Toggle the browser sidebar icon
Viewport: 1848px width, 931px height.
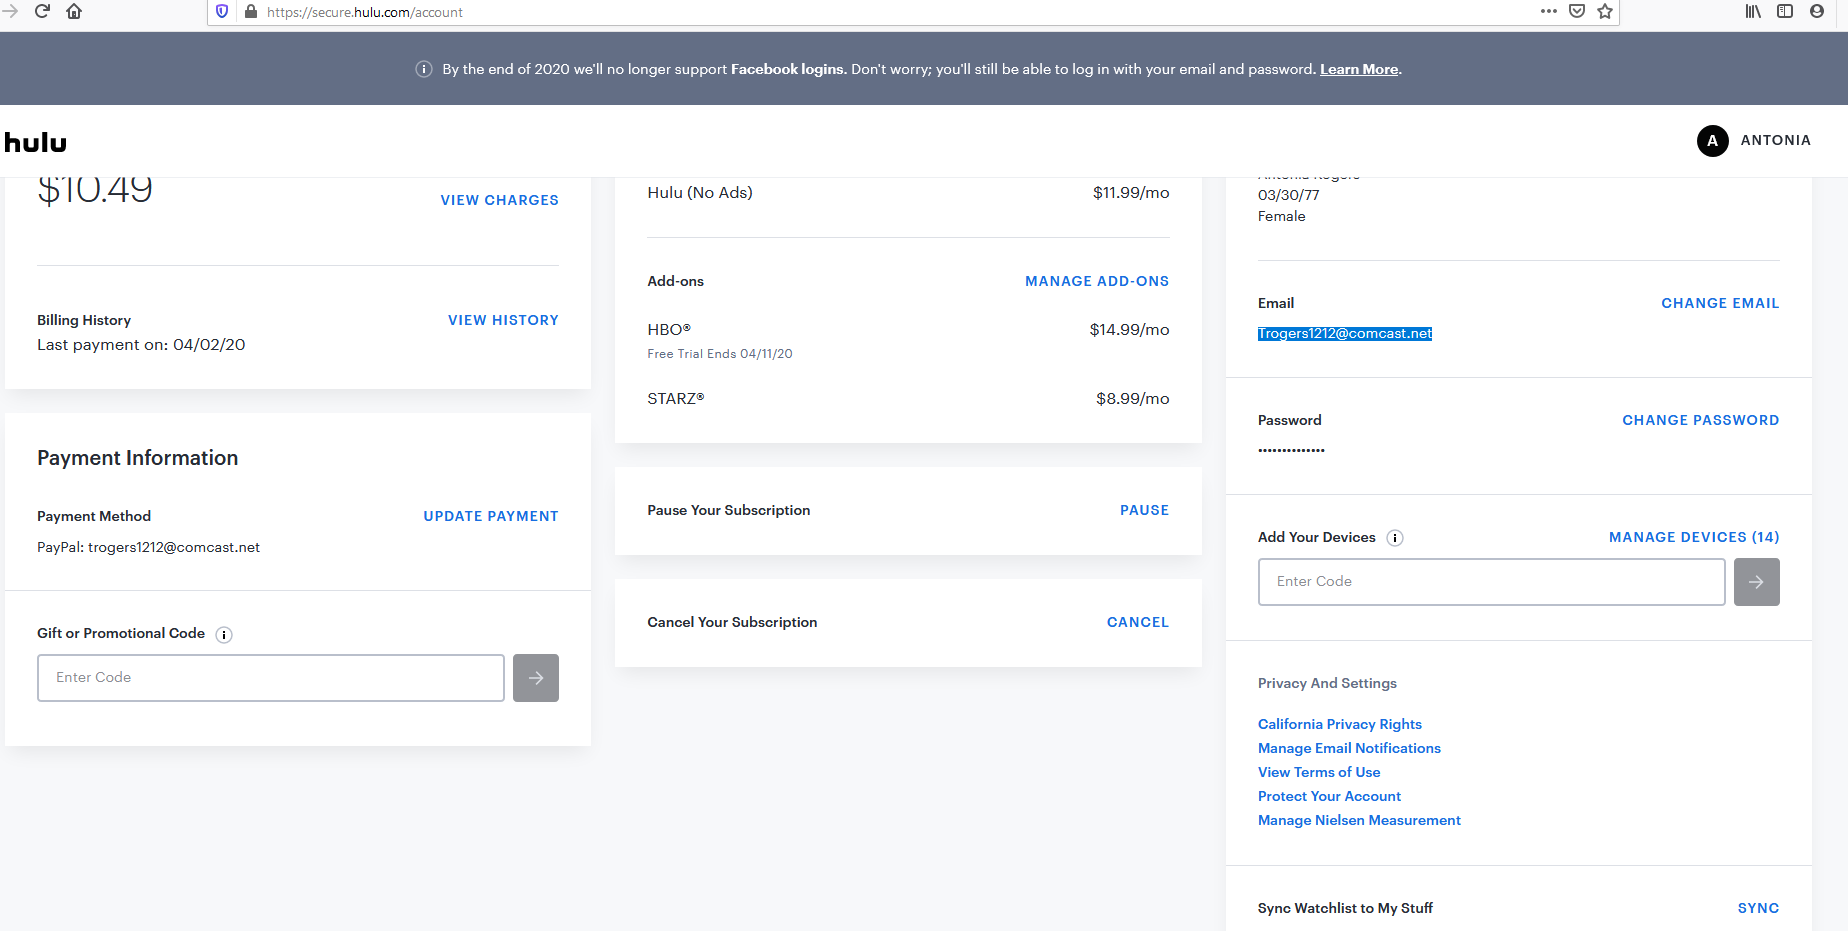(x=1785, y=11)
